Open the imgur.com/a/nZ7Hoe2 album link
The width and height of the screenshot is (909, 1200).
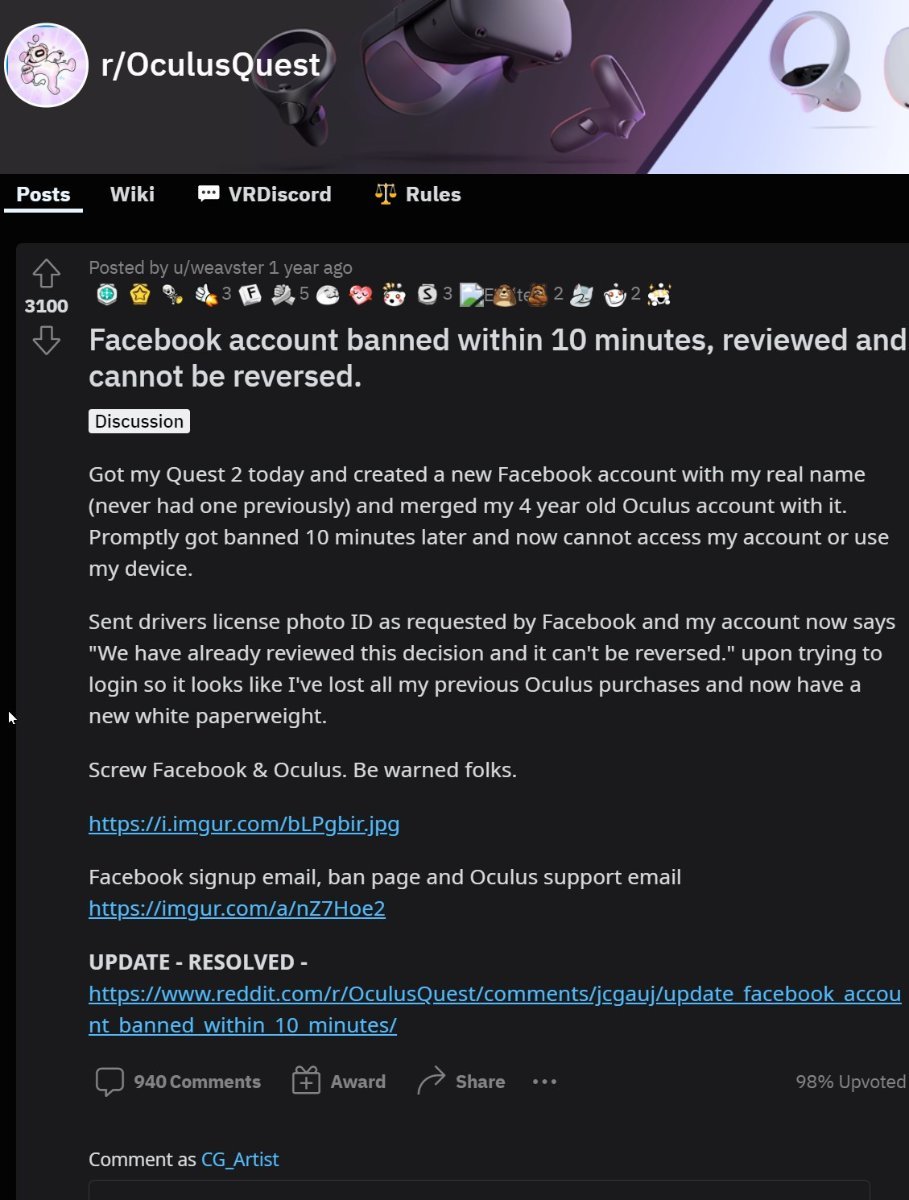(x=237, y=908)
